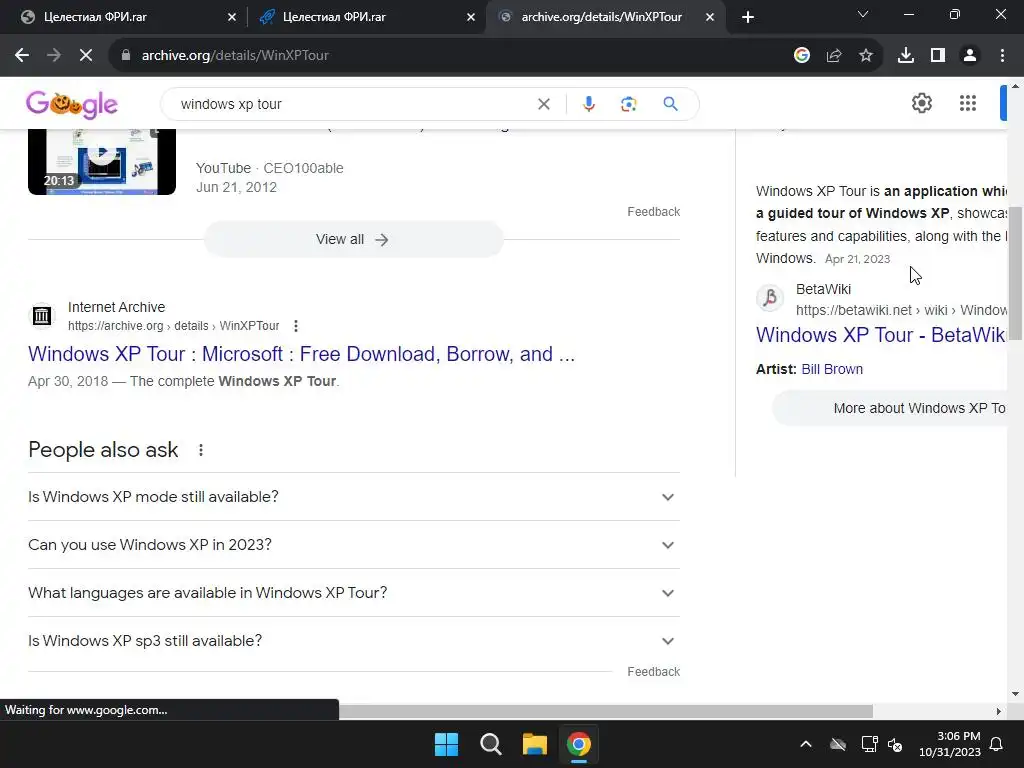Search by voice microphone
Image resolution: width=1024 pixels, height=768 pixels.
click(588, 104)
